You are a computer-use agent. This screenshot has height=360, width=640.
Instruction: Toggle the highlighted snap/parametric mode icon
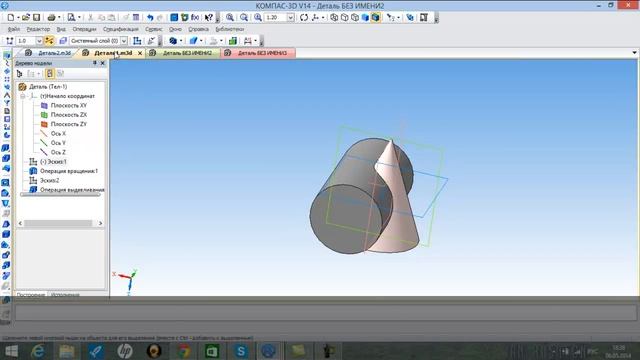click(x=49, y=41)
